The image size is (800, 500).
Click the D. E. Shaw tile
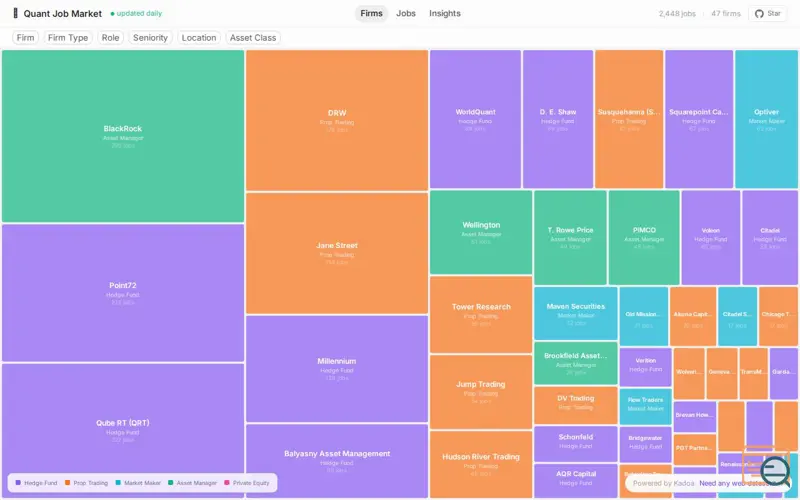pos(558,119)
